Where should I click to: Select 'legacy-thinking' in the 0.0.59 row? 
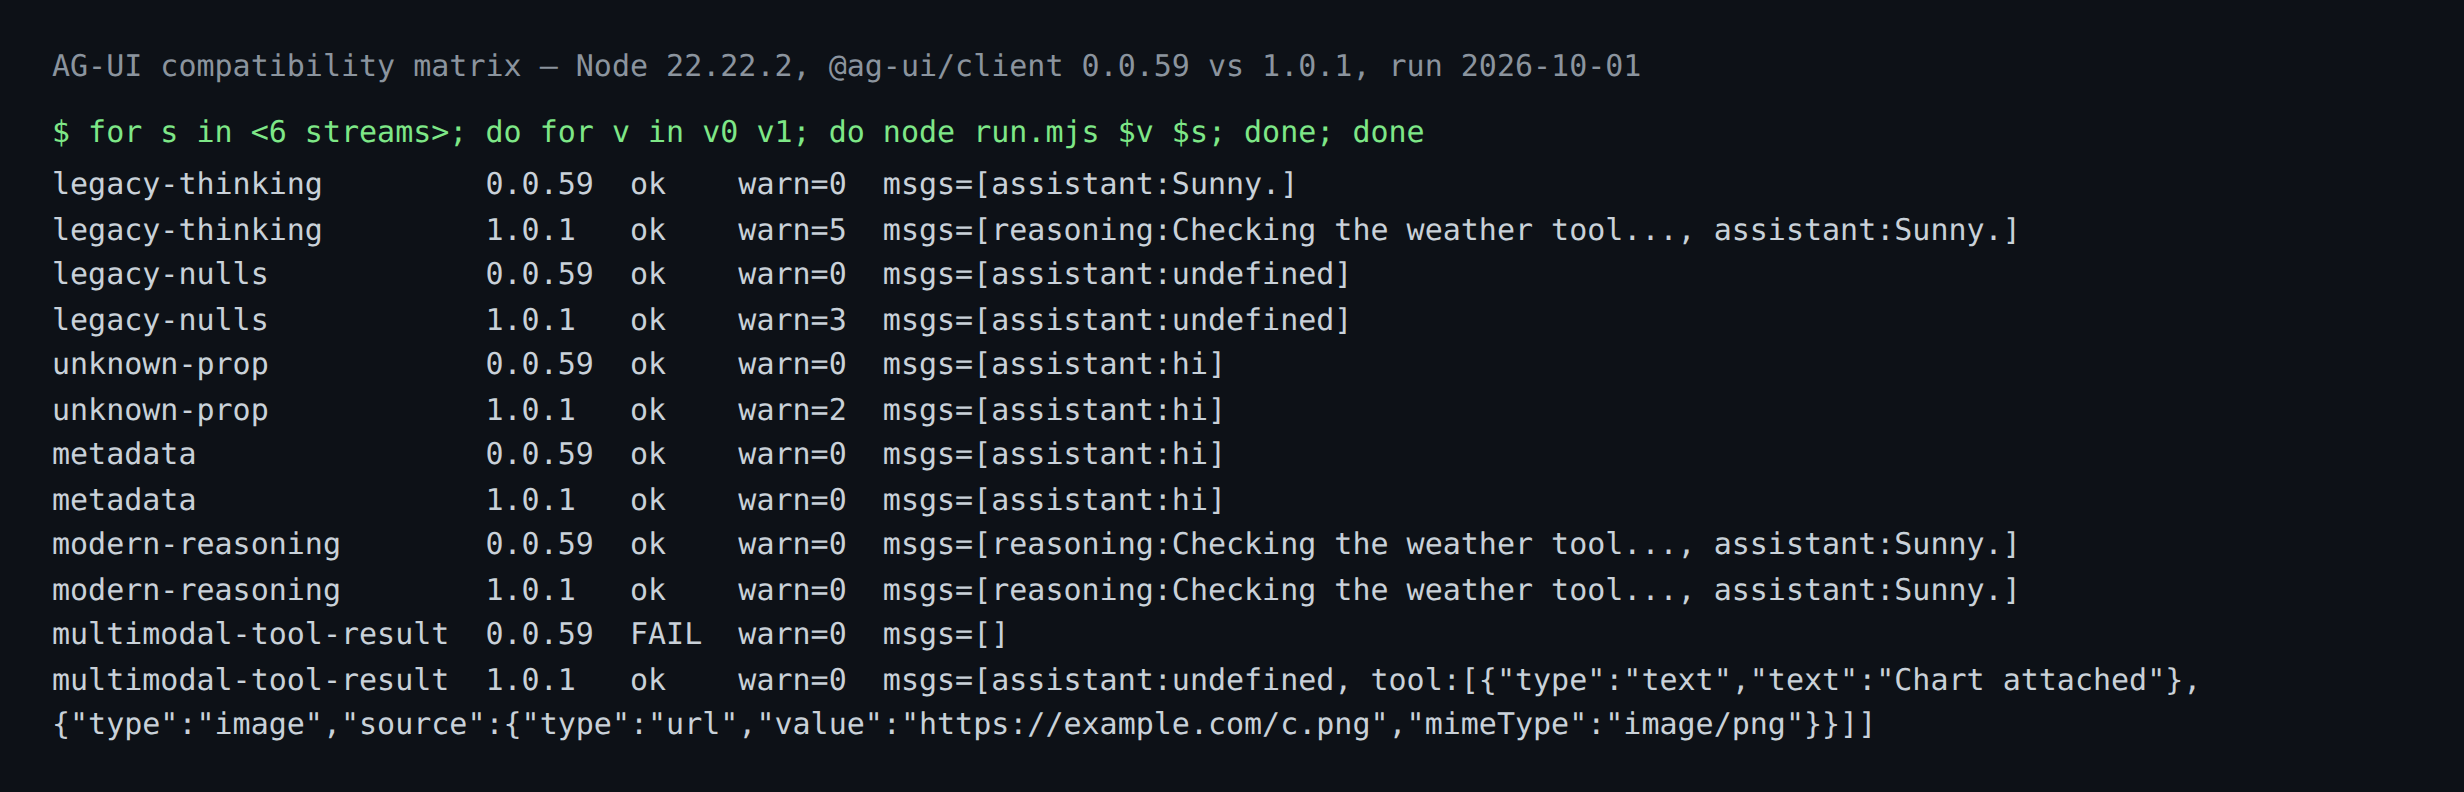187,184
